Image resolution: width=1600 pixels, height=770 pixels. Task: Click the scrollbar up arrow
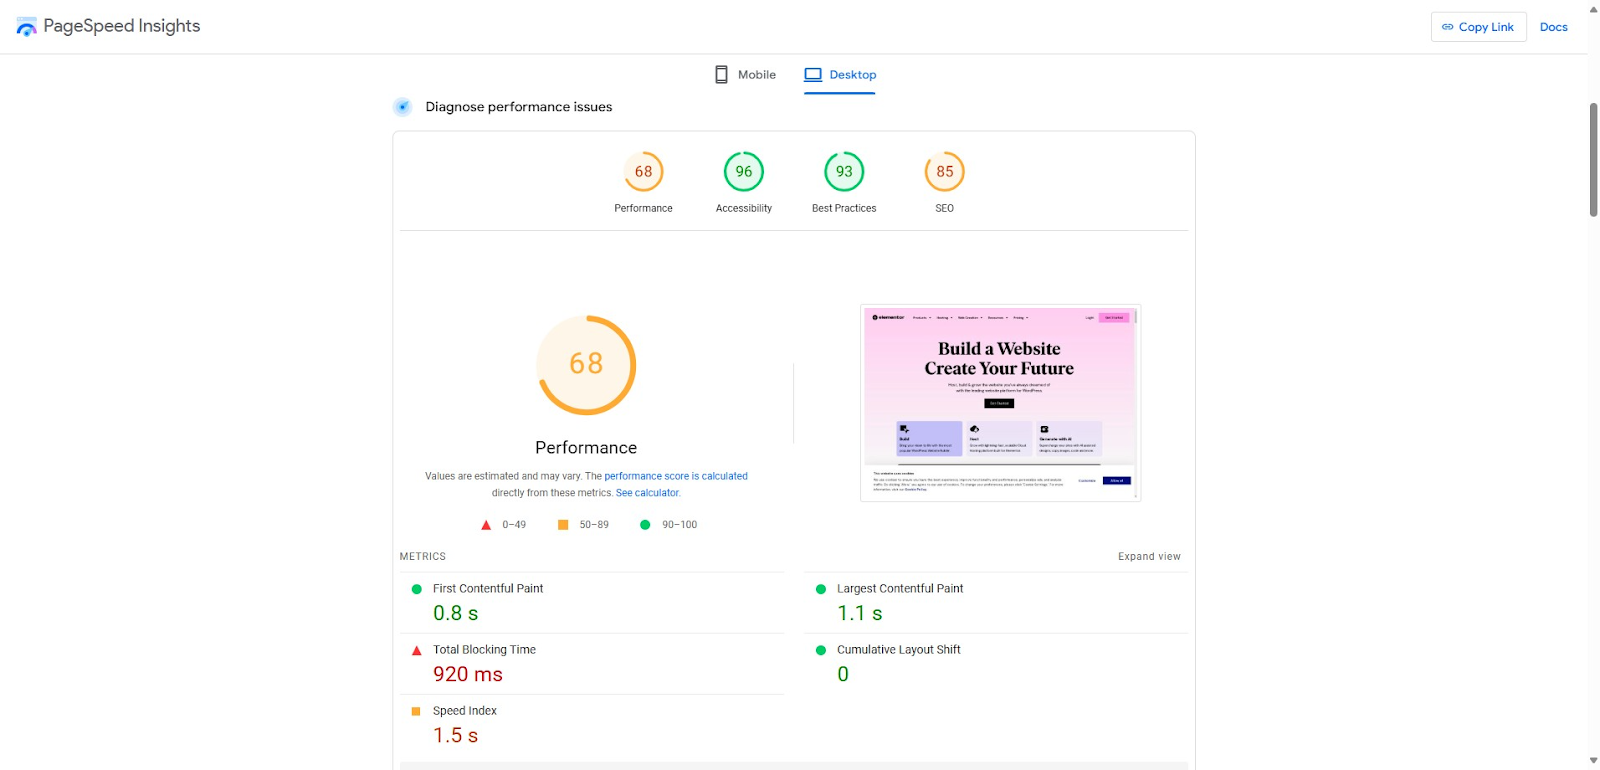point(1594,9)
